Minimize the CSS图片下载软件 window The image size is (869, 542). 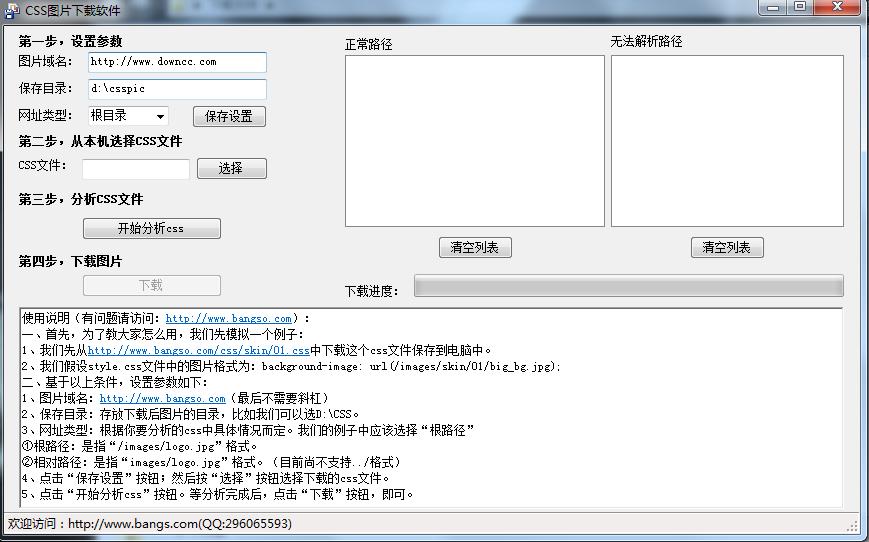coord(774,8)
